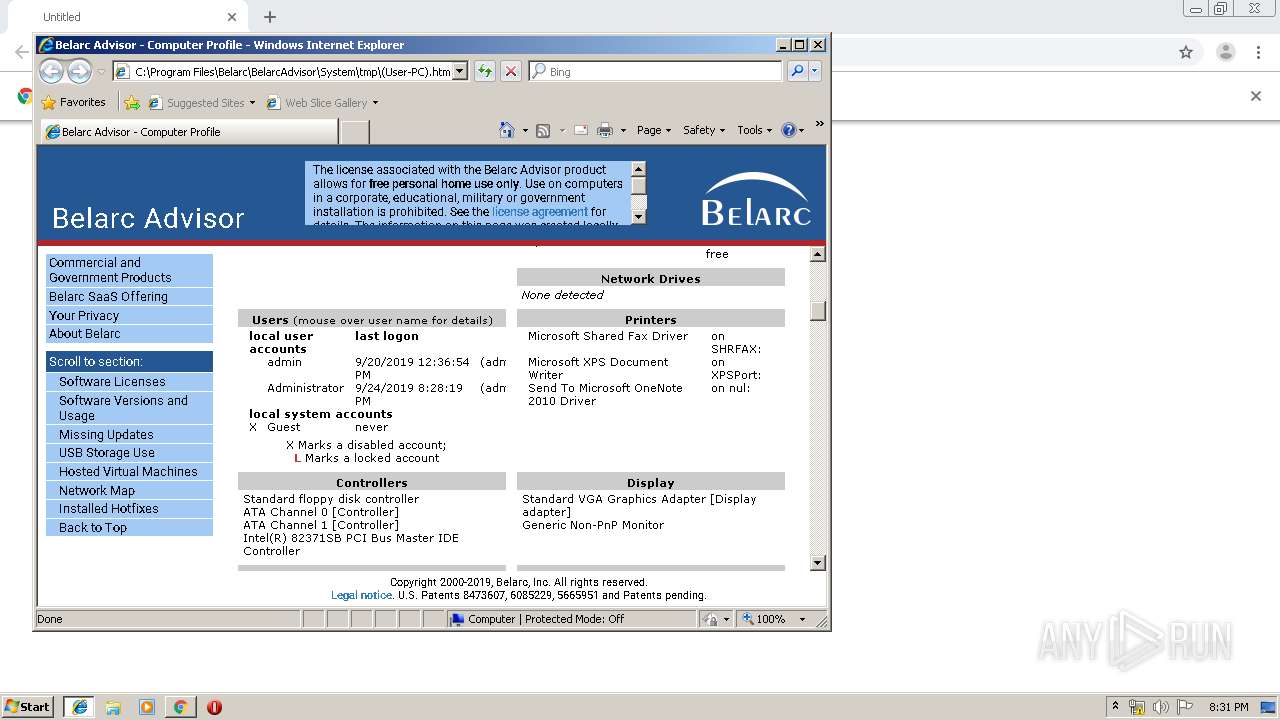Open the license agreement link
Screen dimensions: 1280x720
click(x=540, y=212)
